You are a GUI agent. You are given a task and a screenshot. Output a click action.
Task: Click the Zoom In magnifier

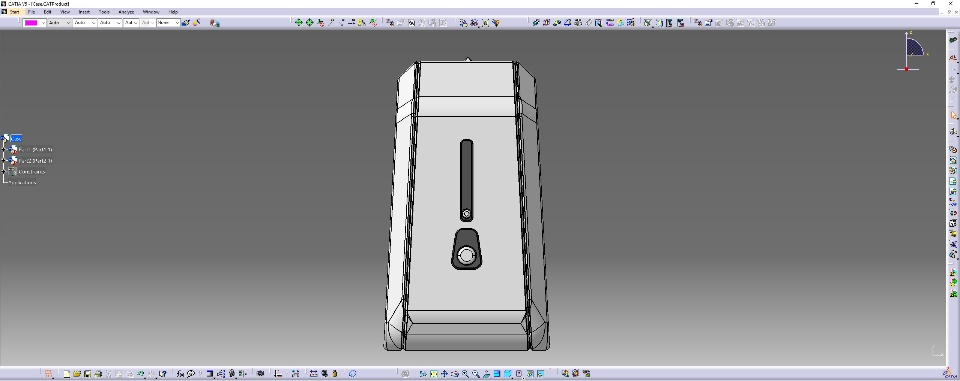465,374
